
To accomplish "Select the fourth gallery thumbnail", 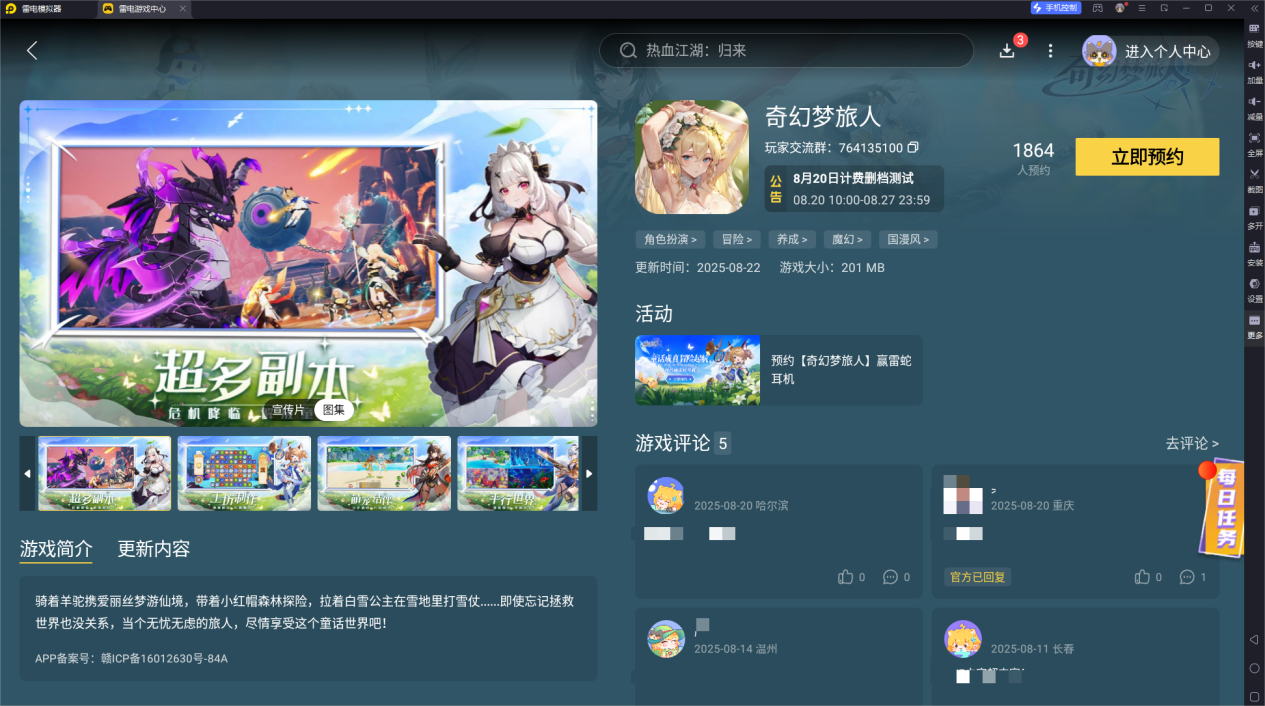I will (518, 474).
